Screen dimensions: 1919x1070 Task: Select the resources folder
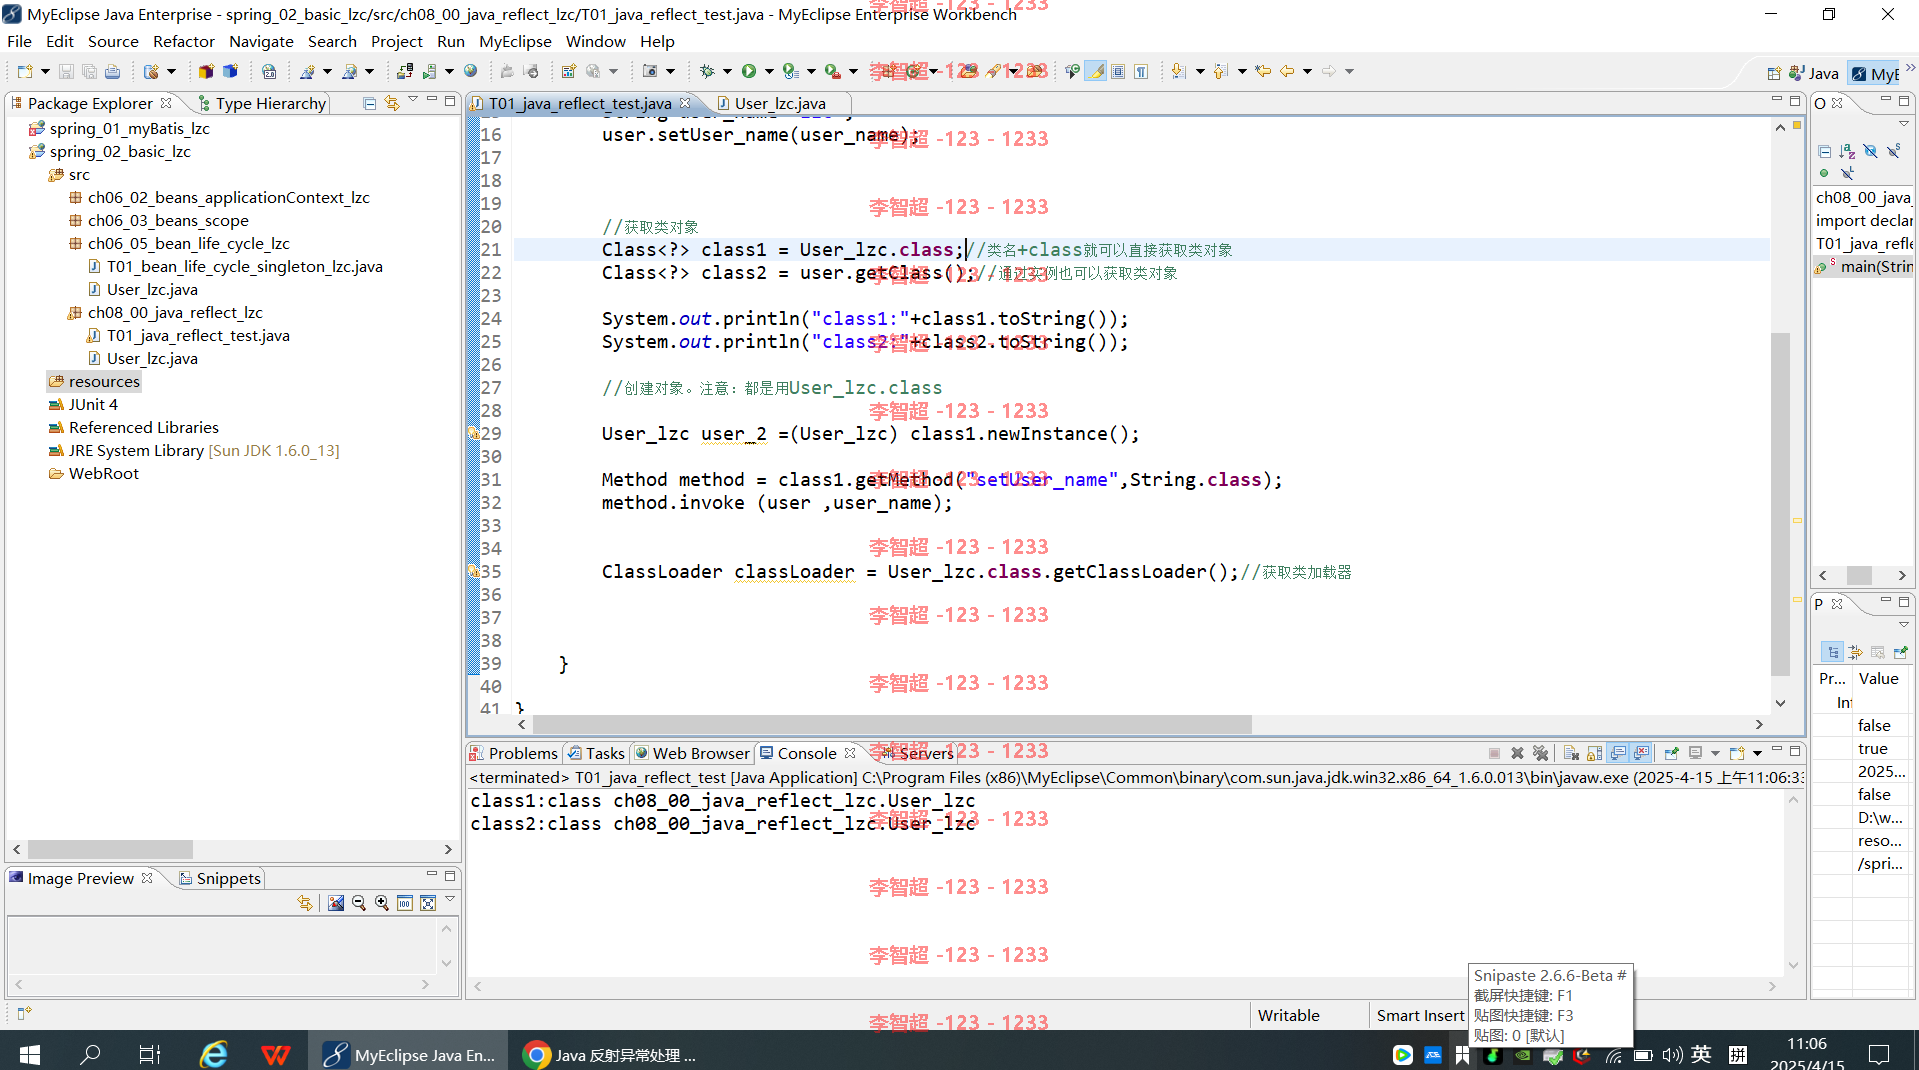94,381
